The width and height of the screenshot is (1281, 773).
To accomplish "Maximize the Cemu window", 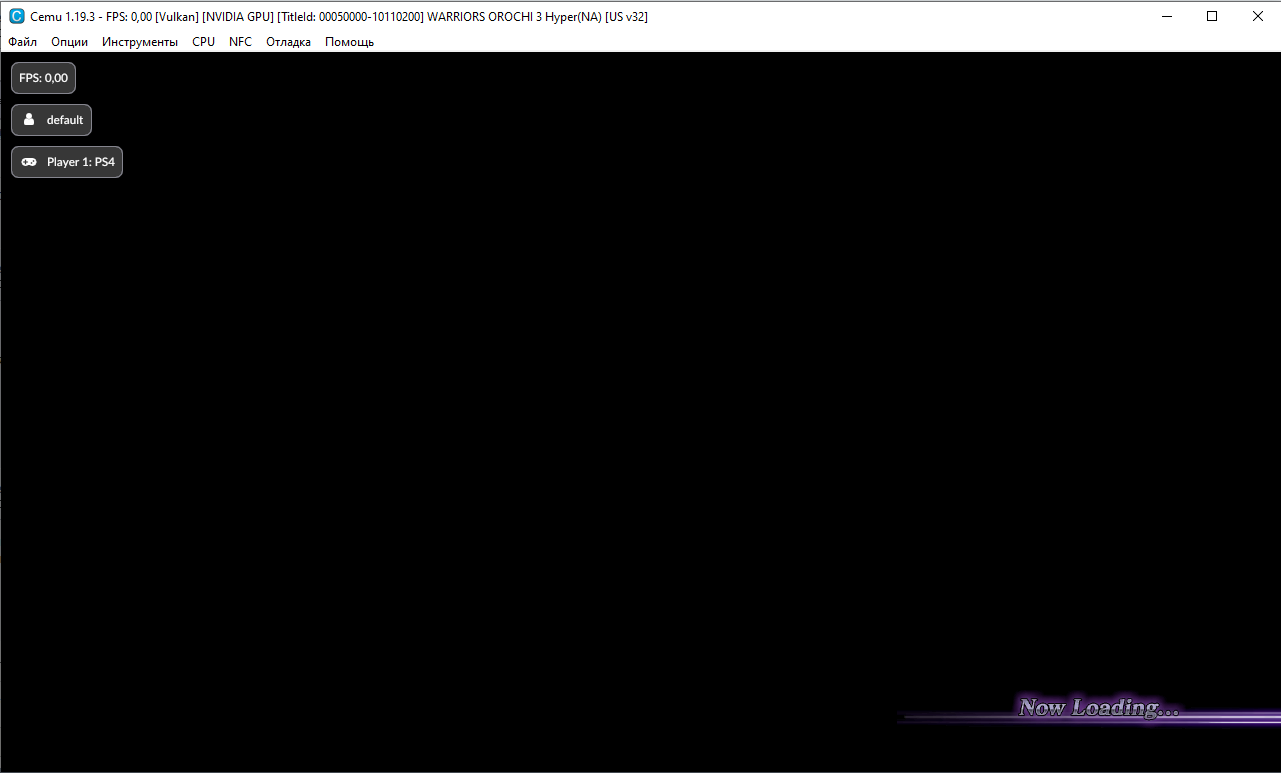I will point(1212,16).
